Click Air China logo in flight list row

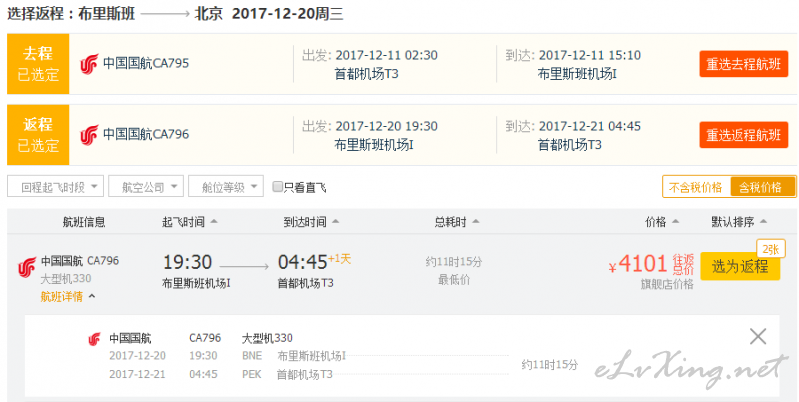pyautogui.click(x=27, y=268)
